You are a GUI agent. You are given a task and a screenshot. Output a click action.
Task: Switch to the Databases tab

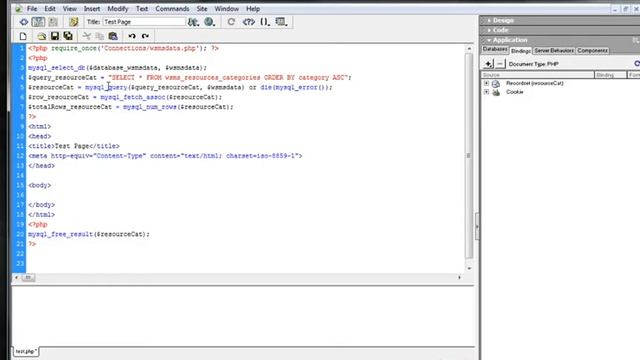(495, 50)
